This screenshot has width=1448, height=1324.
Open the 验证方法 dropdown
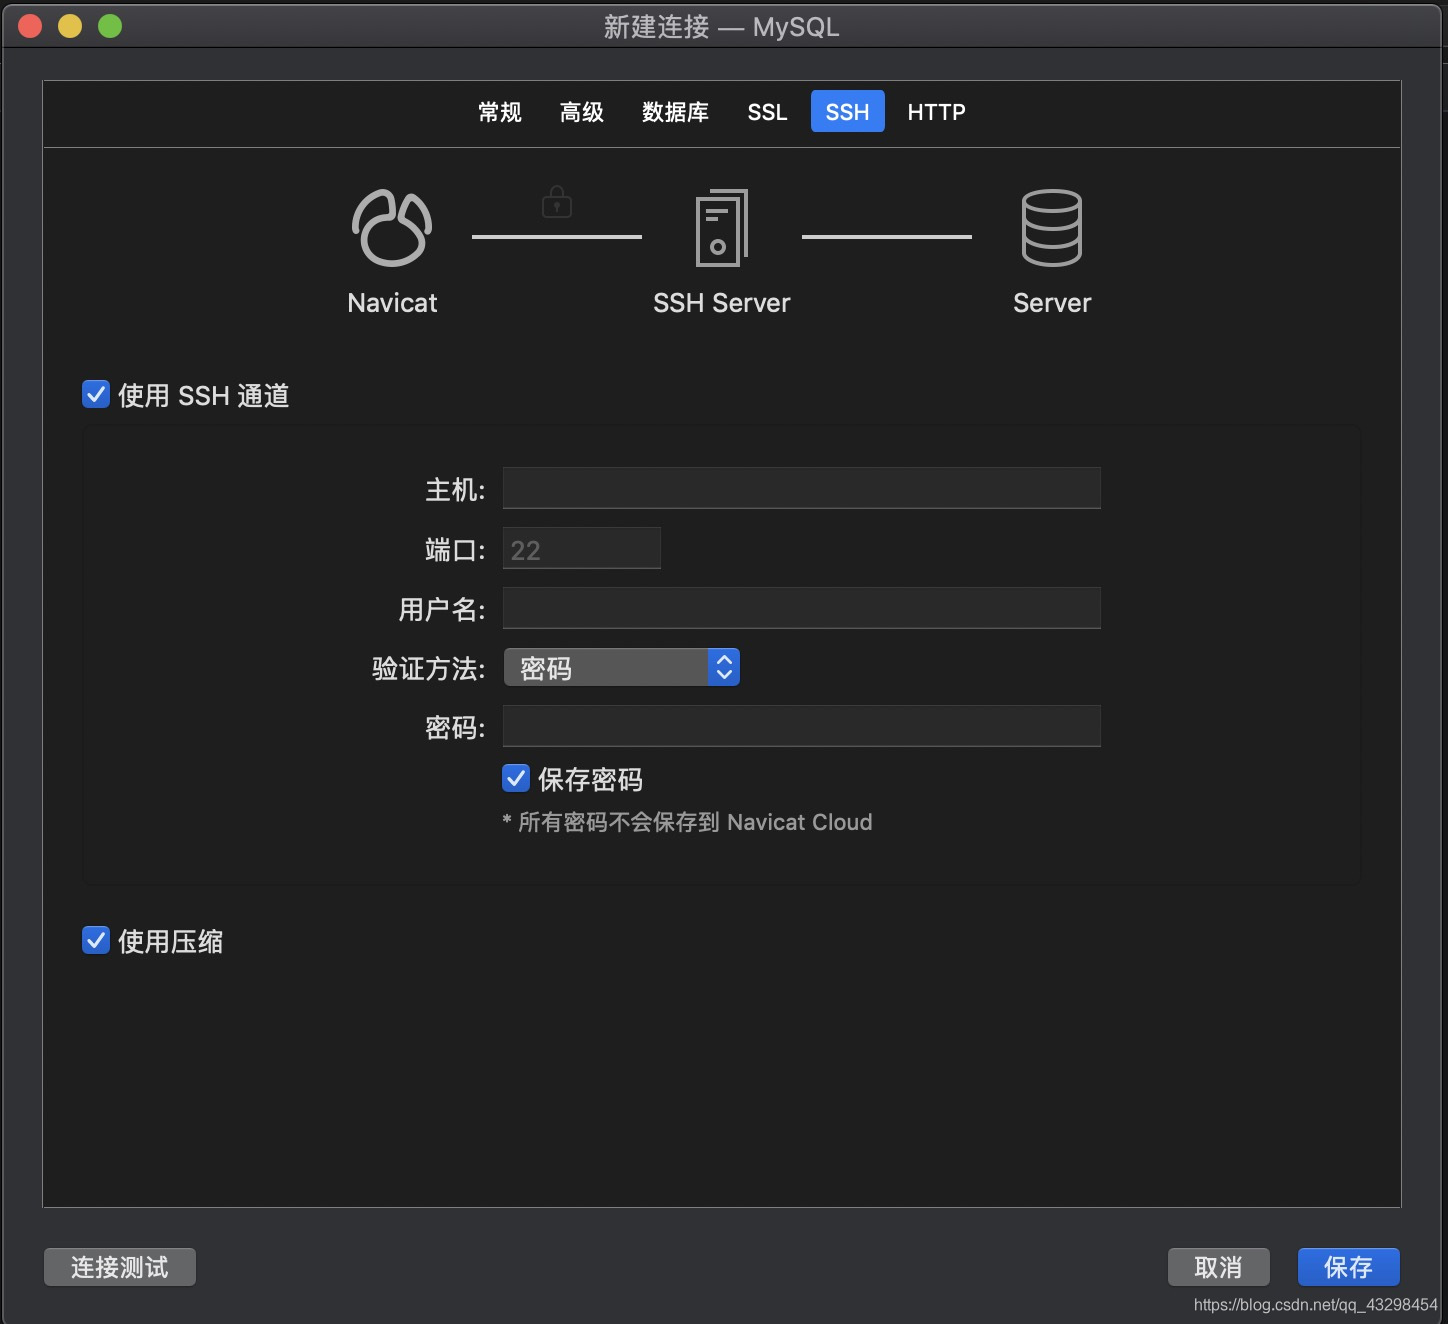click(621, 667)
